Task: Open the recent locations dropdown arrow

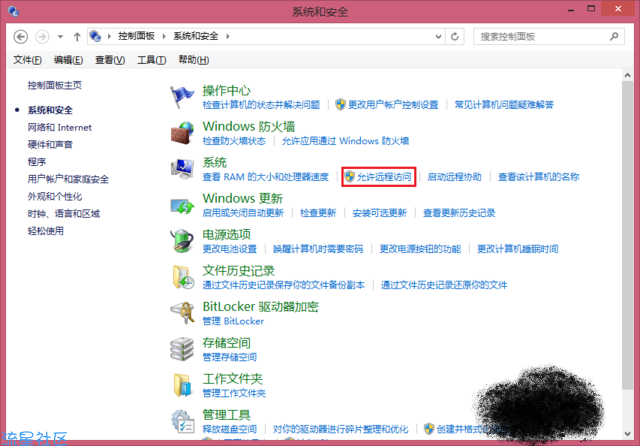Action: click(60, 37)
